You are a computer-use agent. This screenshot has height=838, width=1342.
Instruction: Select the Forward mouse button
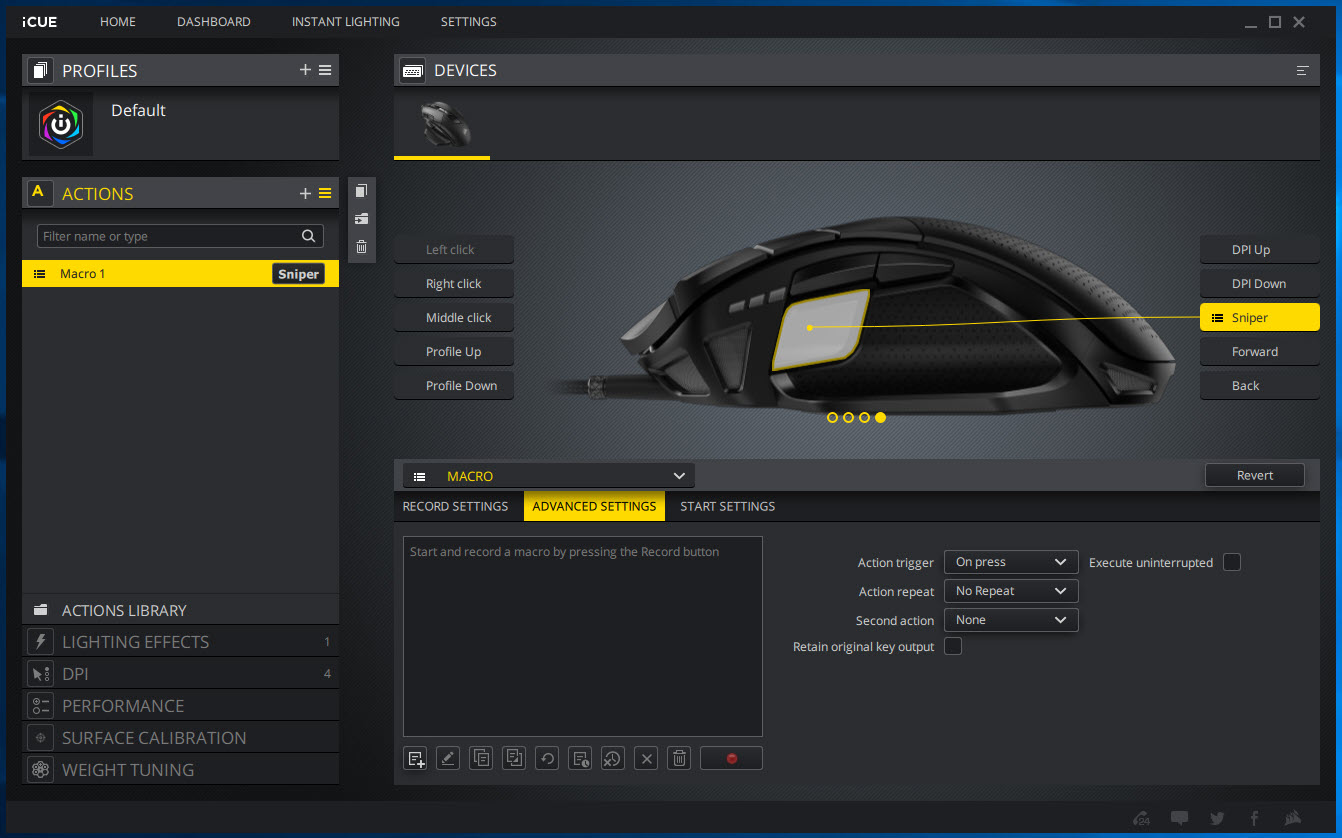pyautogui.click(x=1260, y=352)
